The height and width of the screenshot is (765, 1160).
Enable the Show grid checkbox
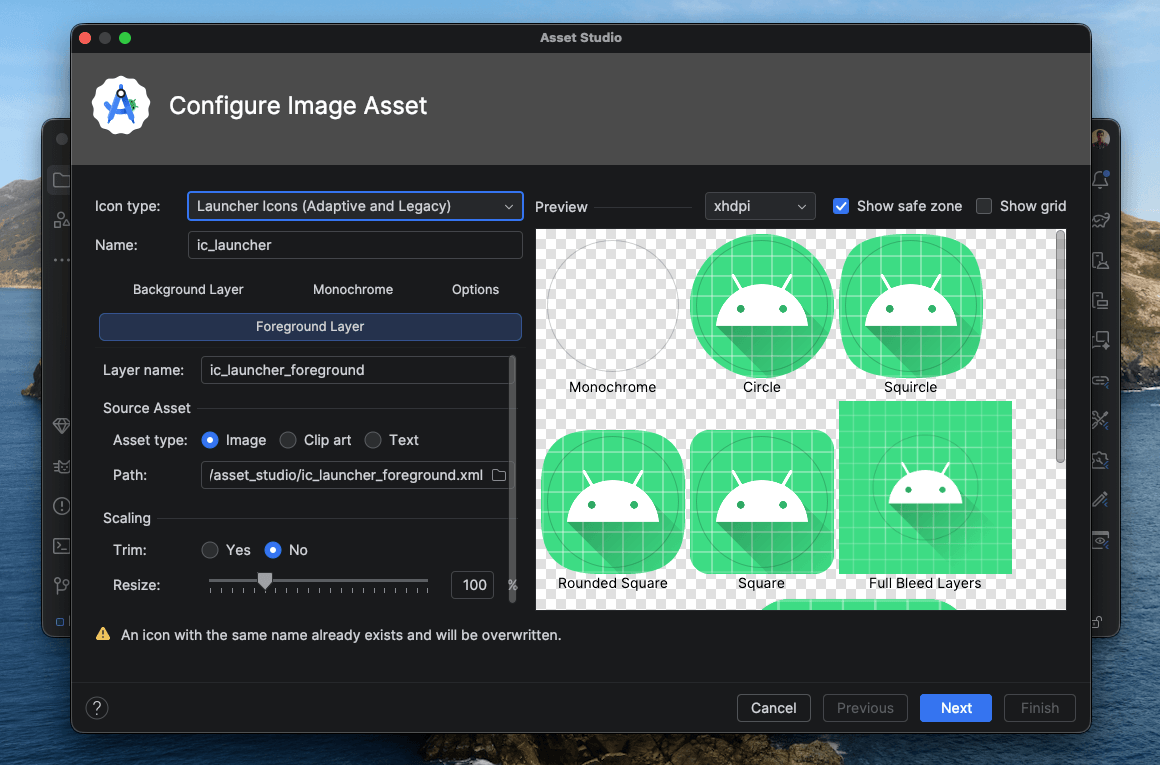pyautogui.click(x=983, y=206)
